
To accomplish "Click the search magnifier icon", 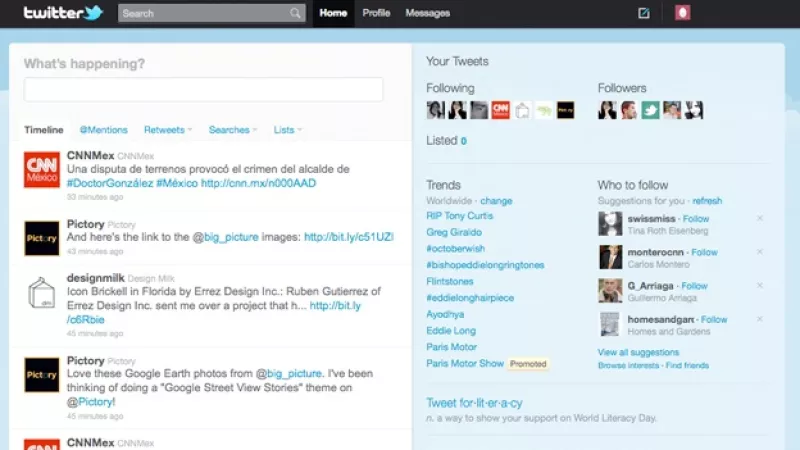I will pos(295,13).
